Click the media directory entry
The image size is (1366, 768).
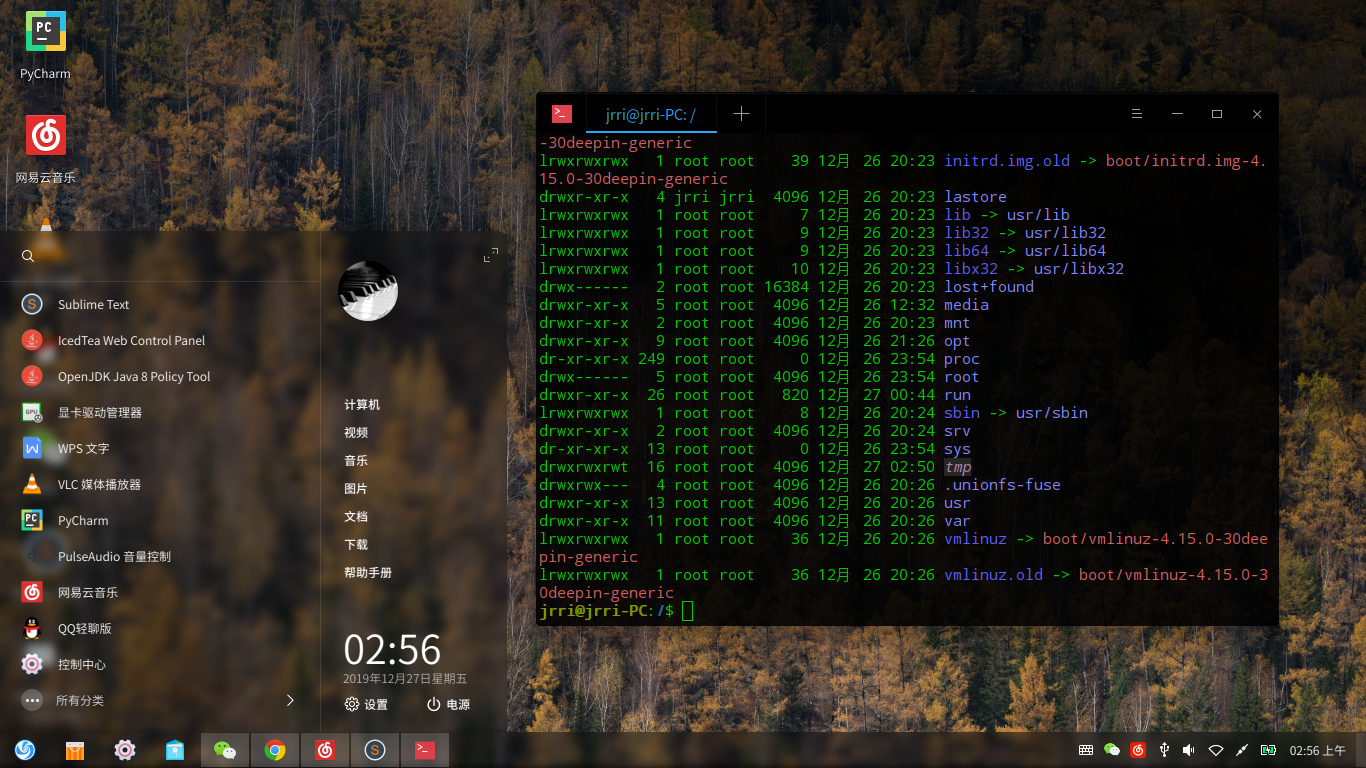coord(966,305)
